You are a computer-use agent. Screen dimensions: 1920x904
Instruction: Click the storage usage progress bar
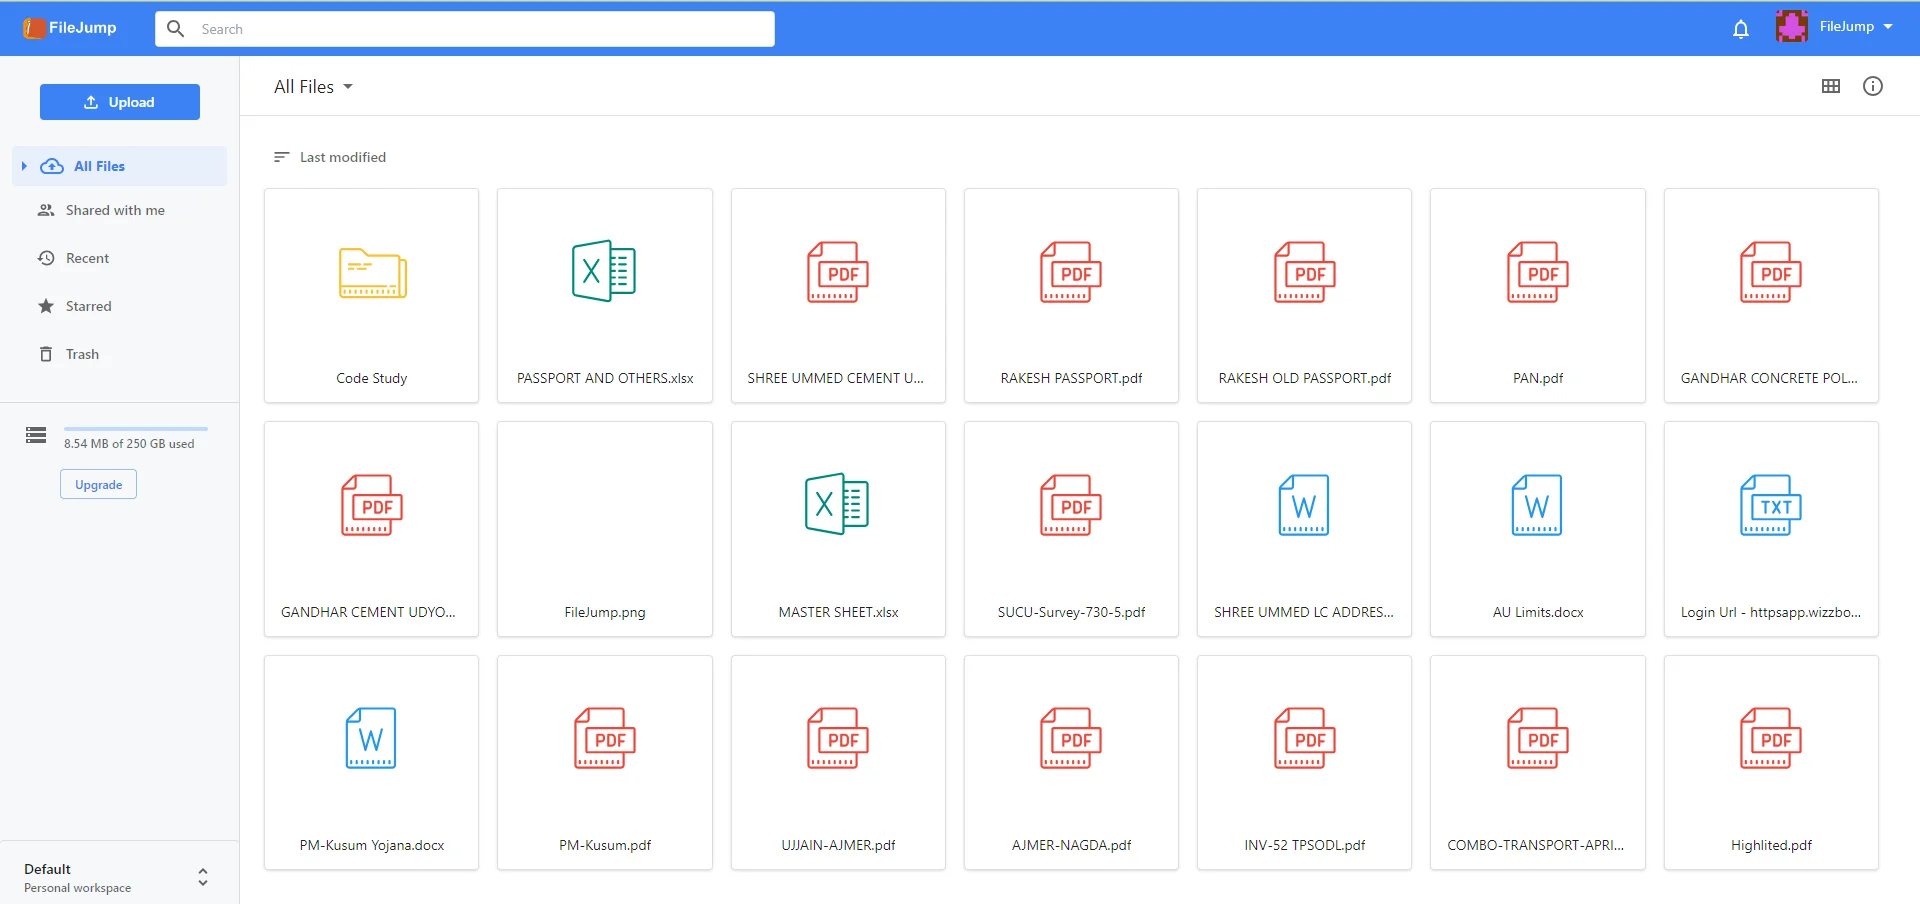(135, 427)
